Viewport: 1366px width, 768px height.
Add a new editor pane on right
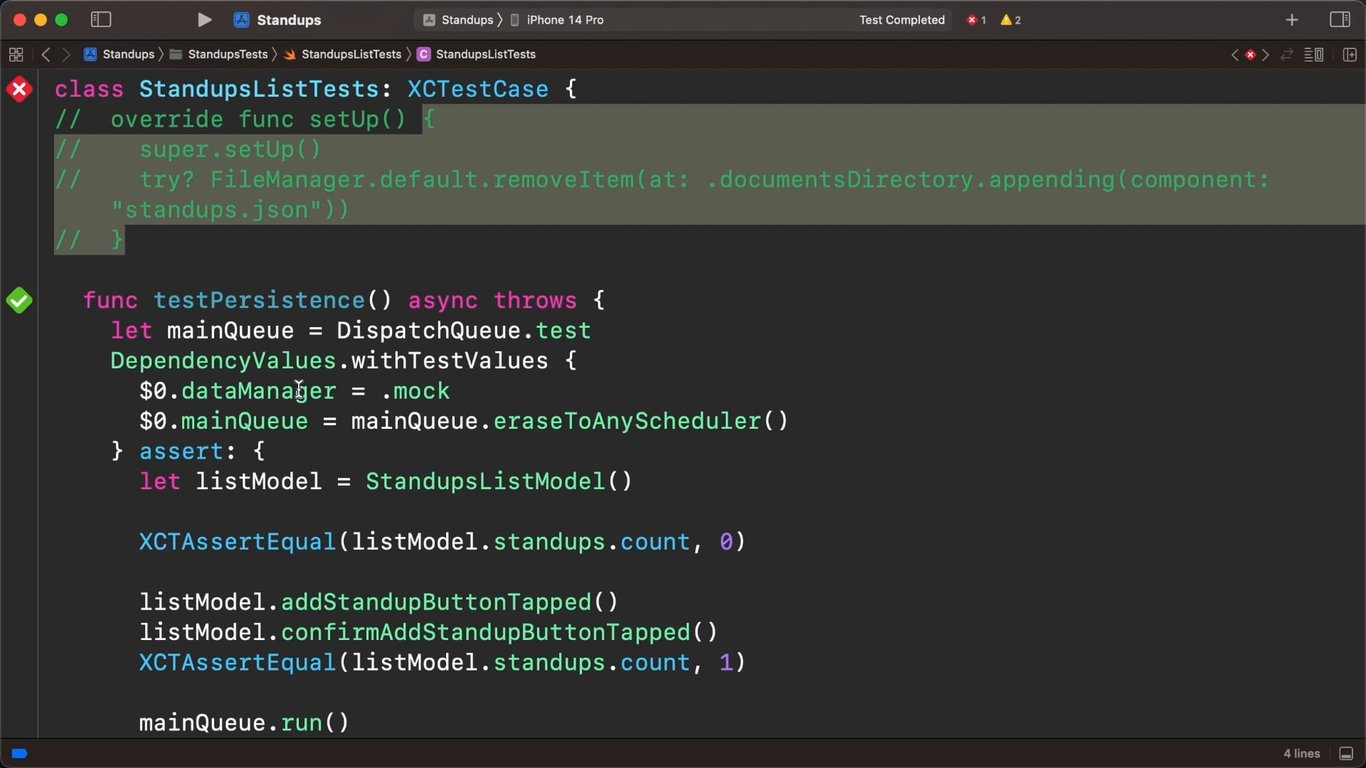(1349, 54)
